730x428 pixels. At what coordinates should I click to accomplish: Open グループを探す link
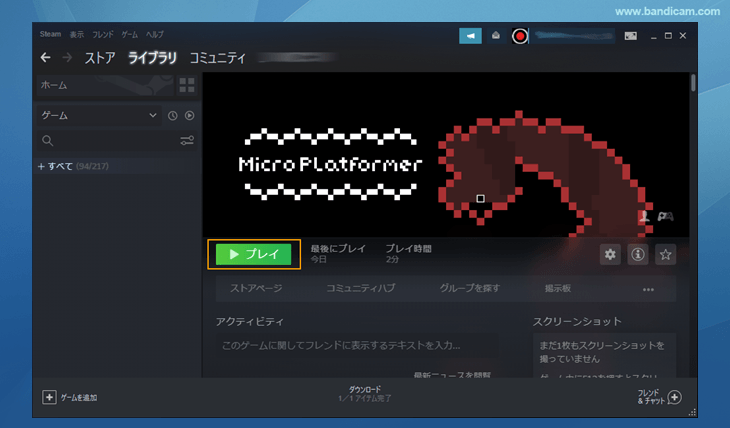point(470,288)
